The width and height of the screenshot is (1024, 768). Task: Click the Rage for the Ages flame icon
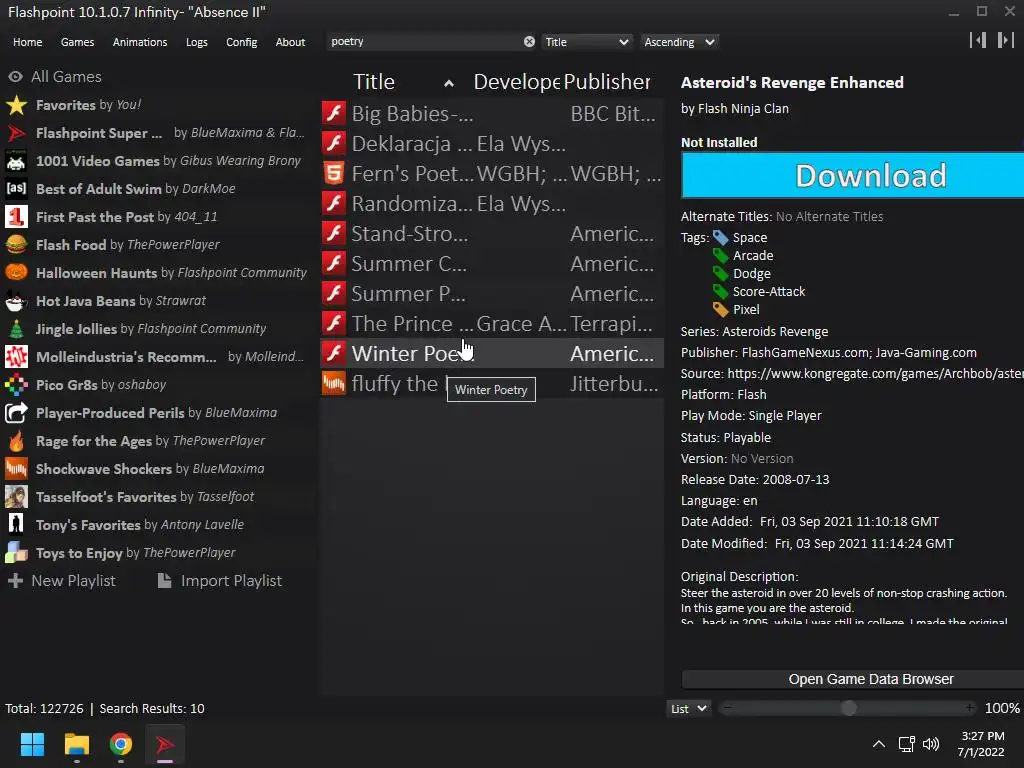[16, 441]
